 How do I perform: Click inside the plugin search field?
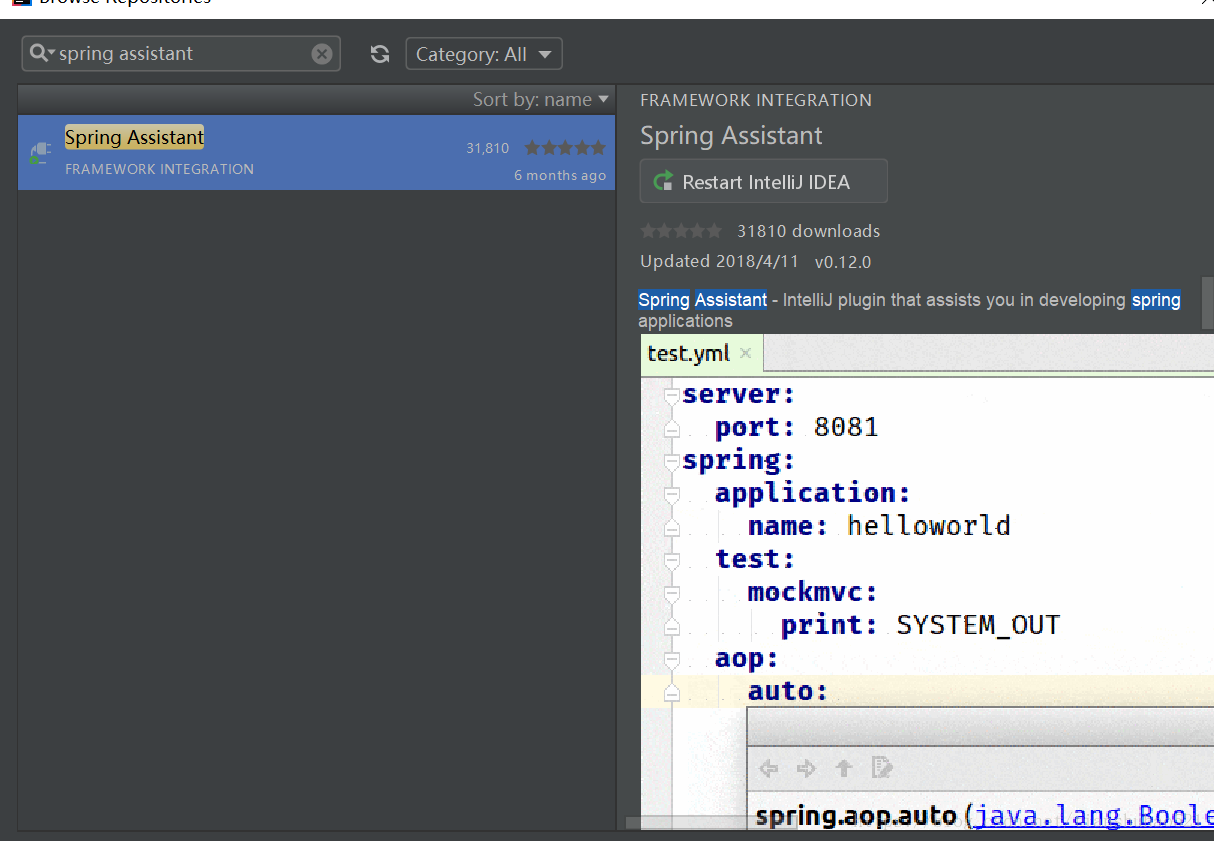coord(180,53)
